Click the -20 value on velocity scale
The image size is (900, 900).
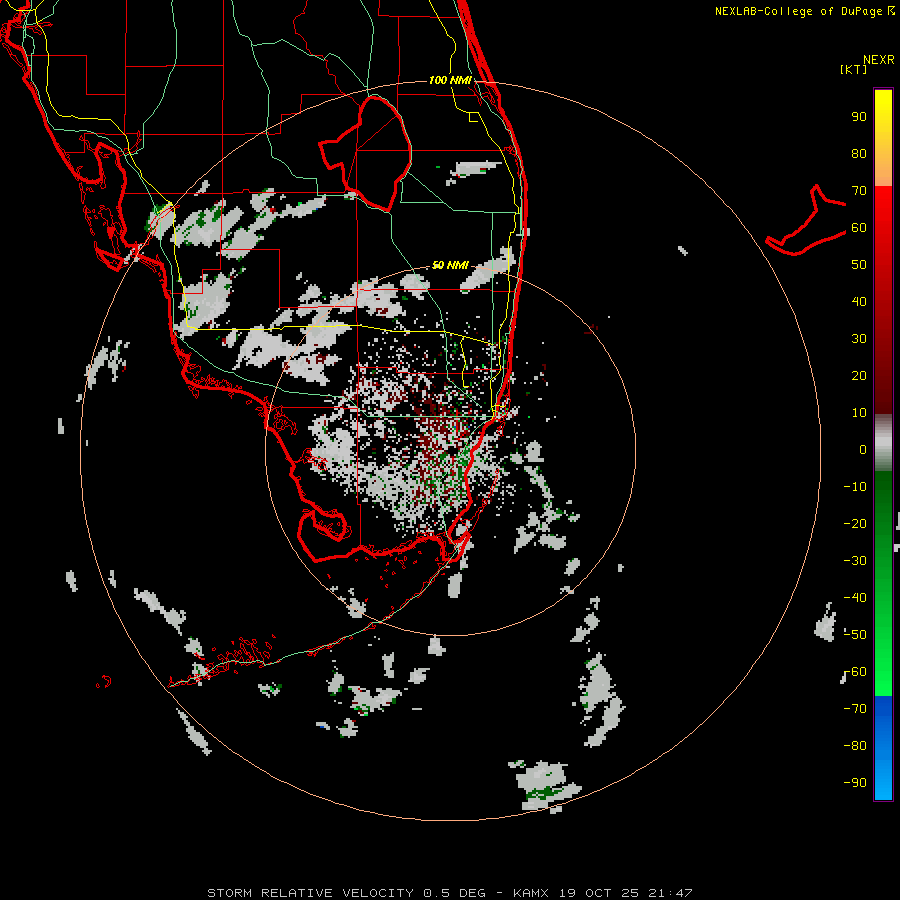tap(855, 524)
